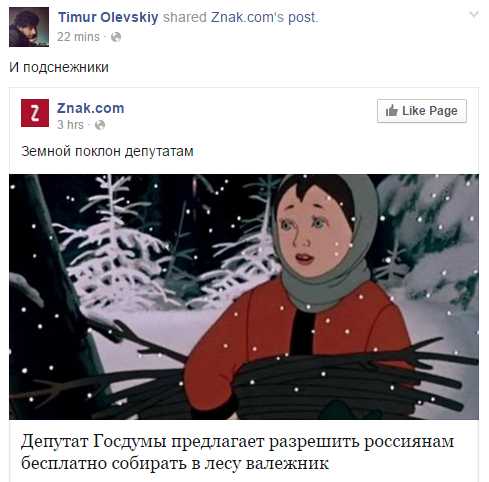Expand post options chevron at top right
The image size is (489, 482).
pos(474,14)
